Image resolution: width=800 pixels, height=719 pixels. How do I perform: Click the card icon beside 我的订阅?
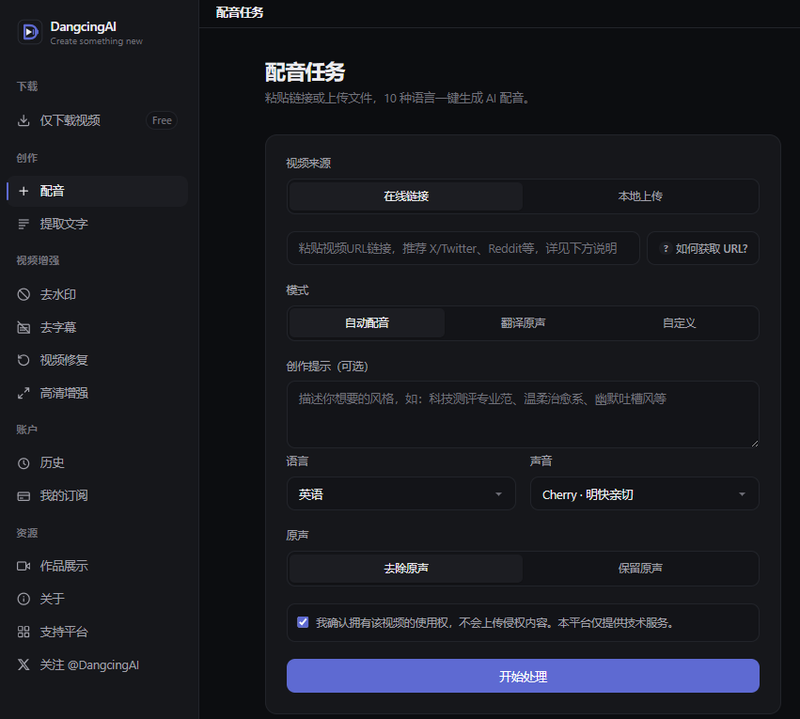(x=23, y=496)
